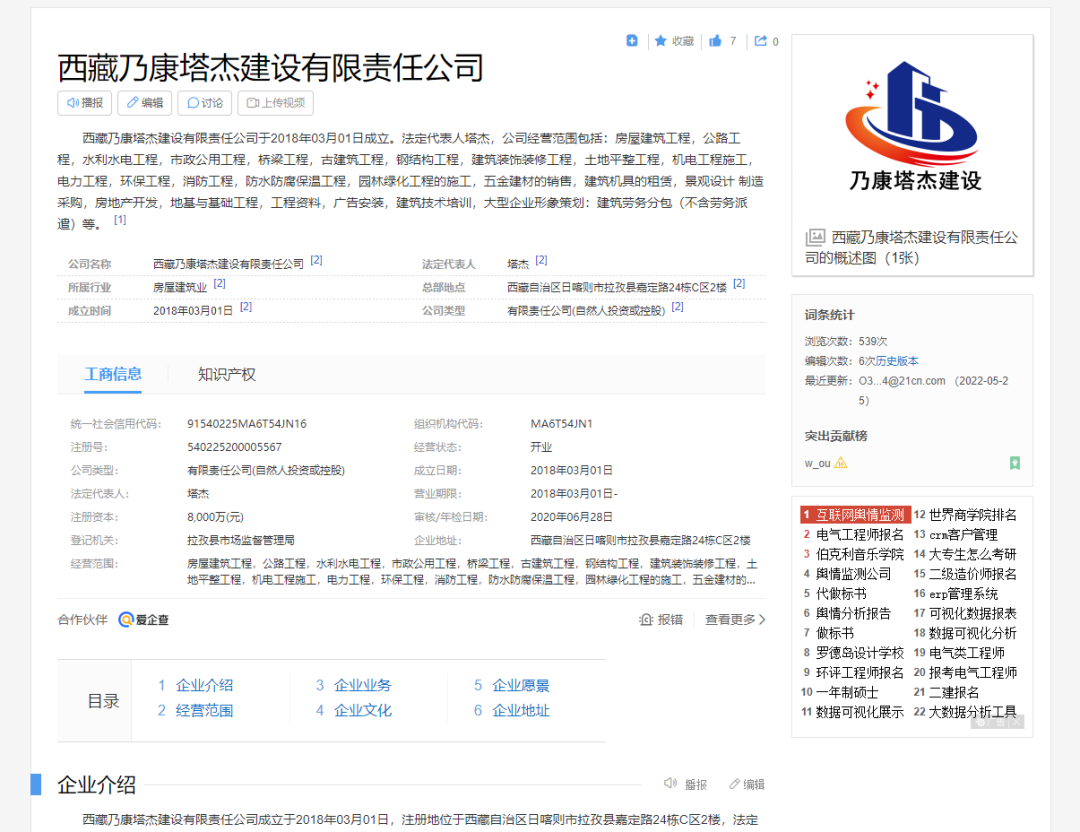
Task: Open ad link 二建报名
Action: (x=954, y=692)
